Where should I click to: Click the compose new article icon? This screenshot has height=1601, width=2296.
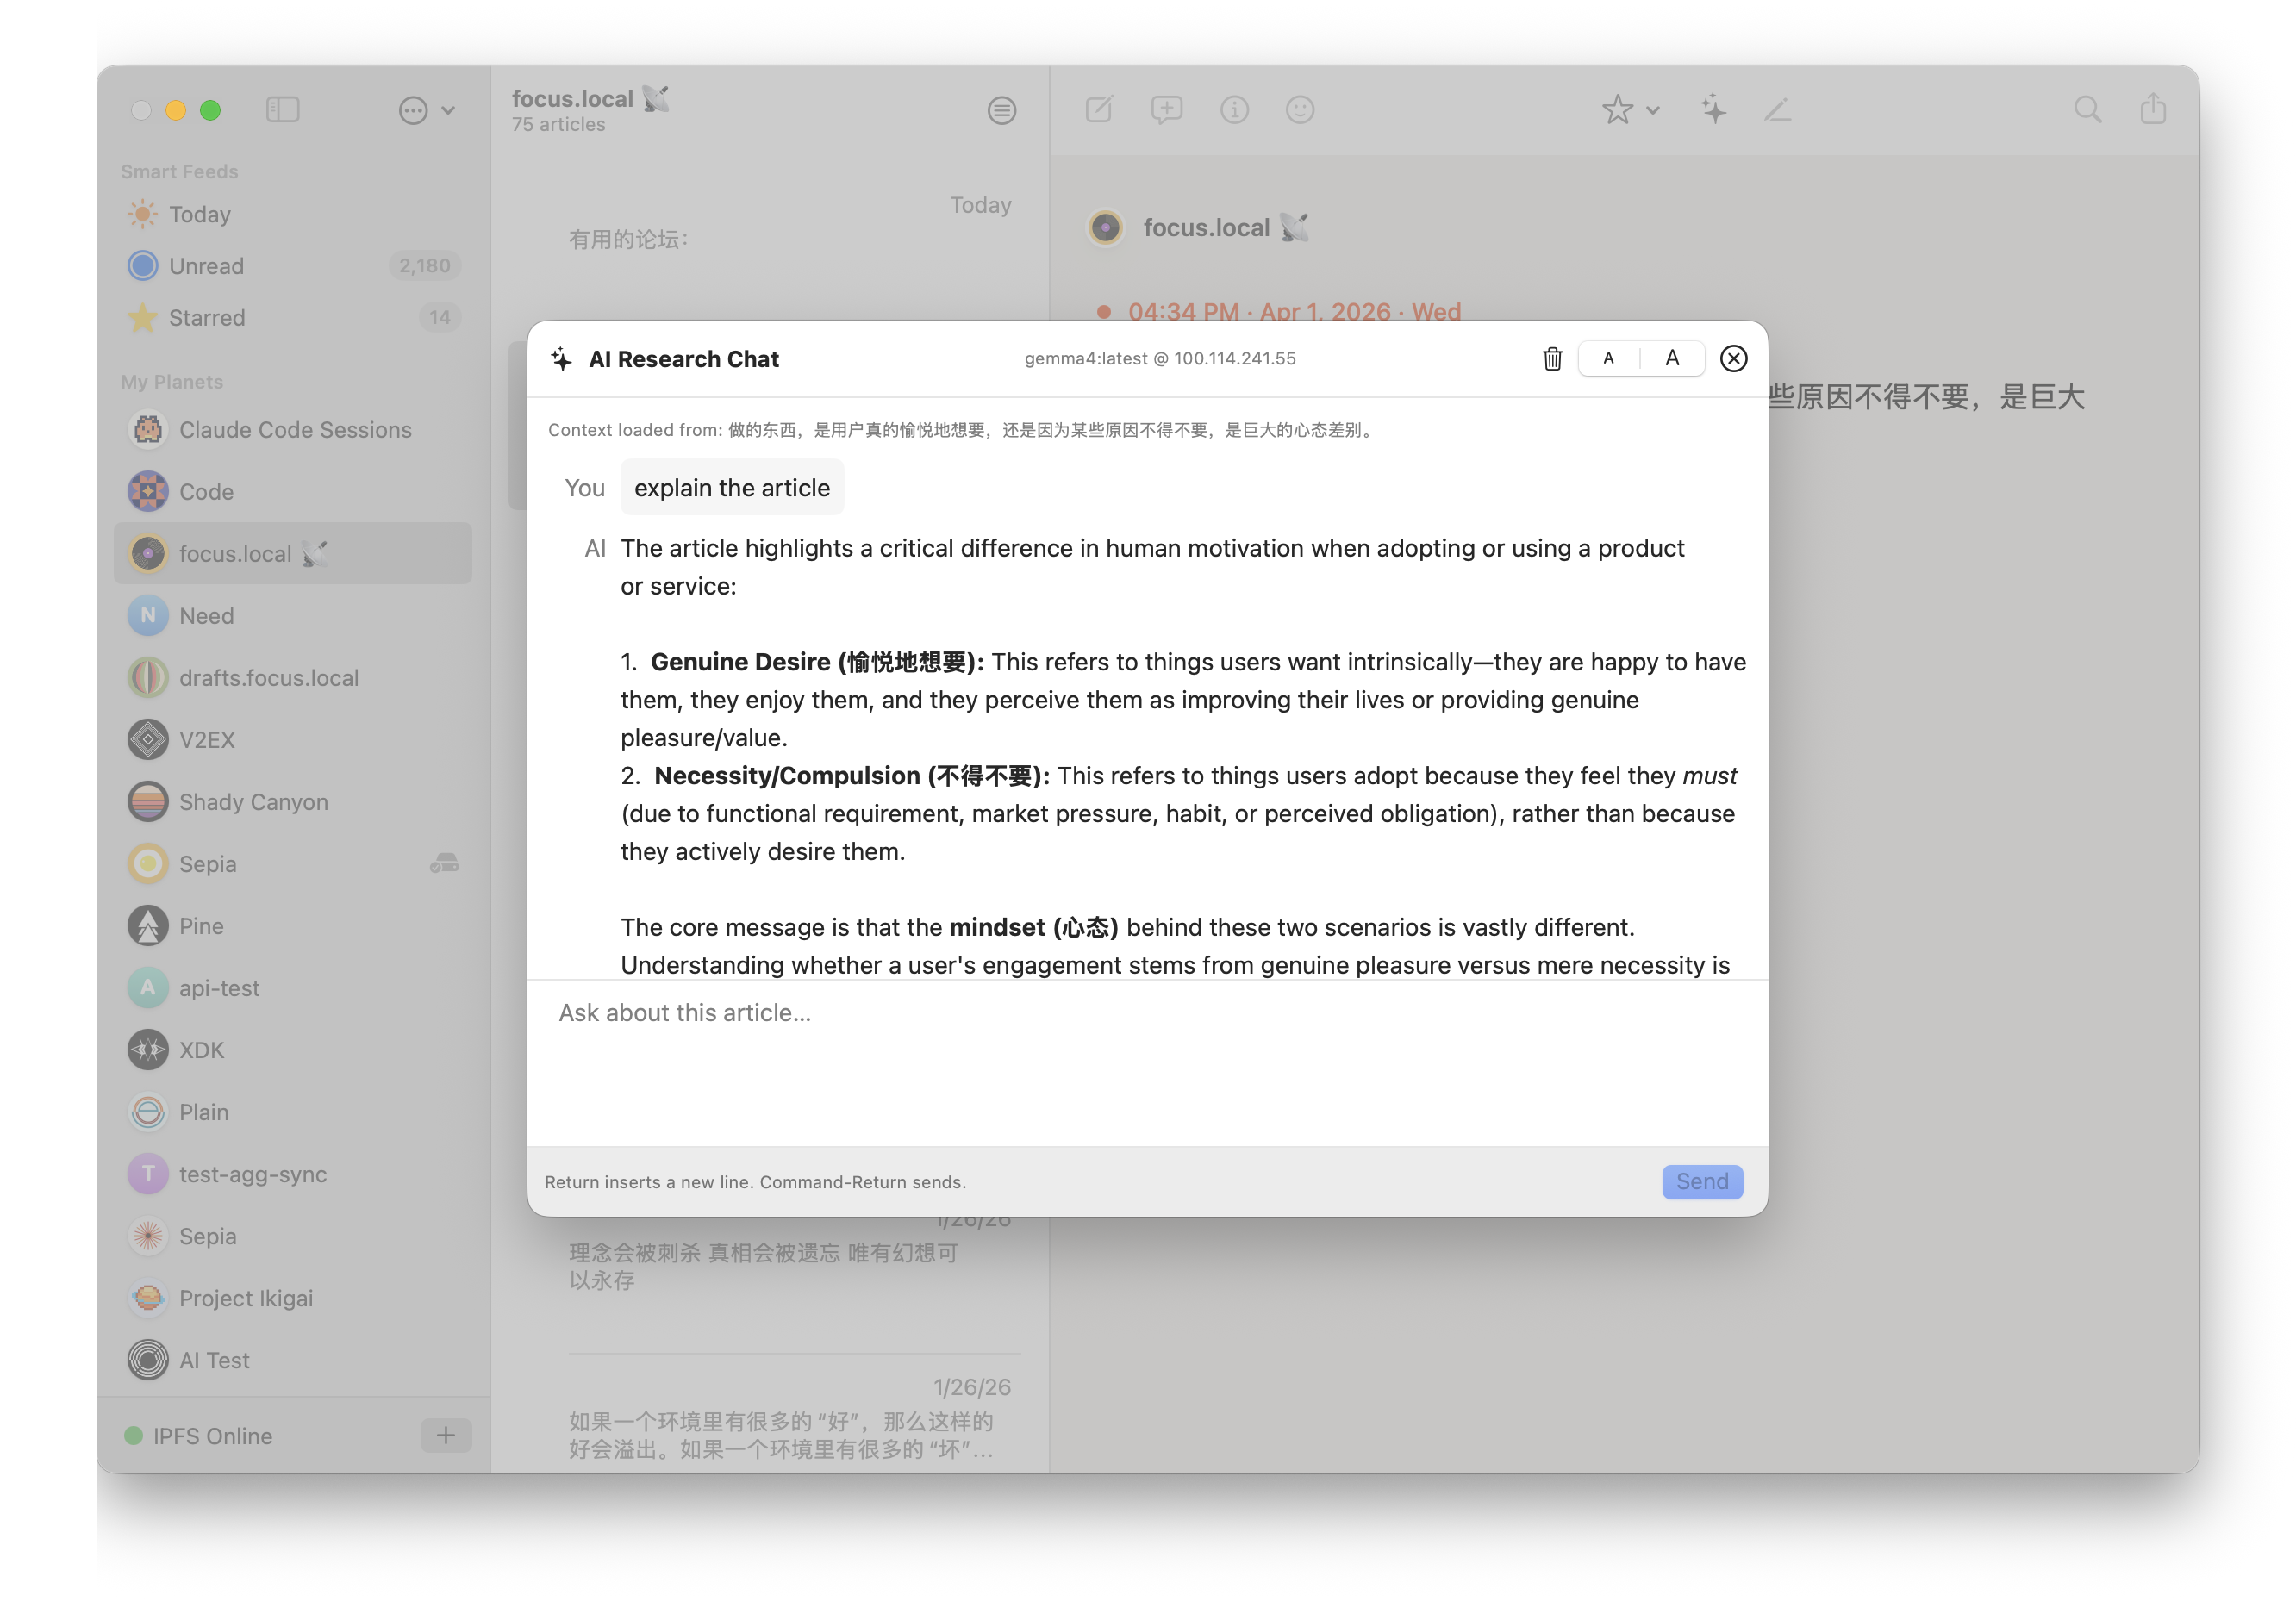coord(1099,109)
